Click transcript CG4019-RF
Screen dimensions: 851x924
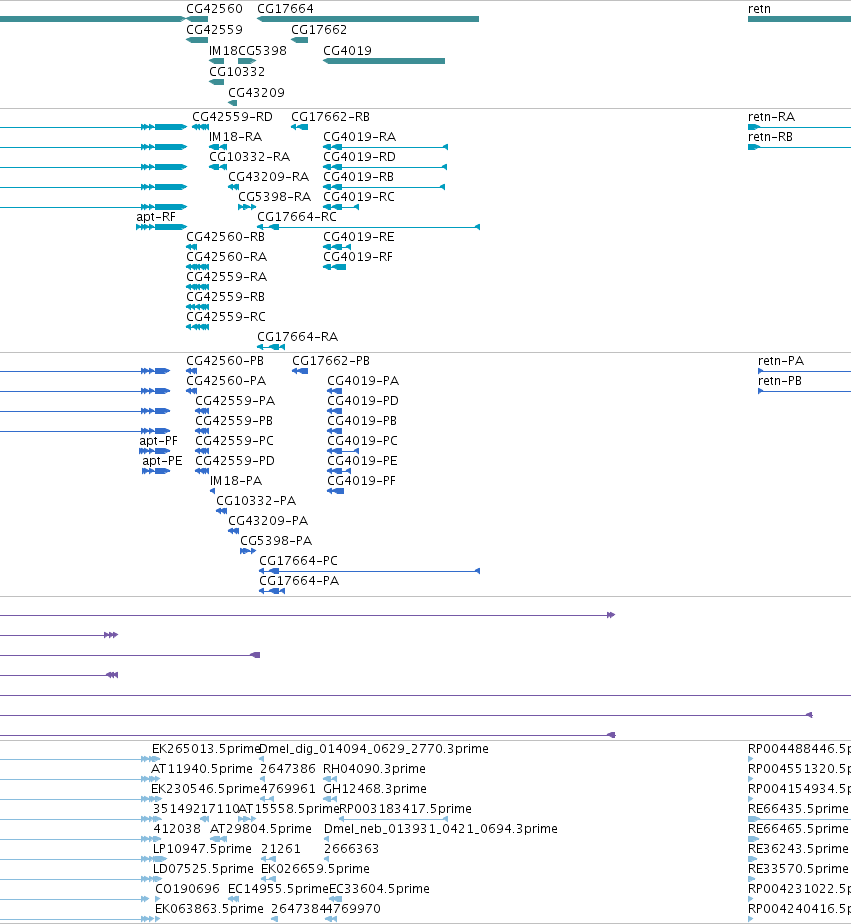pos(358,257)
